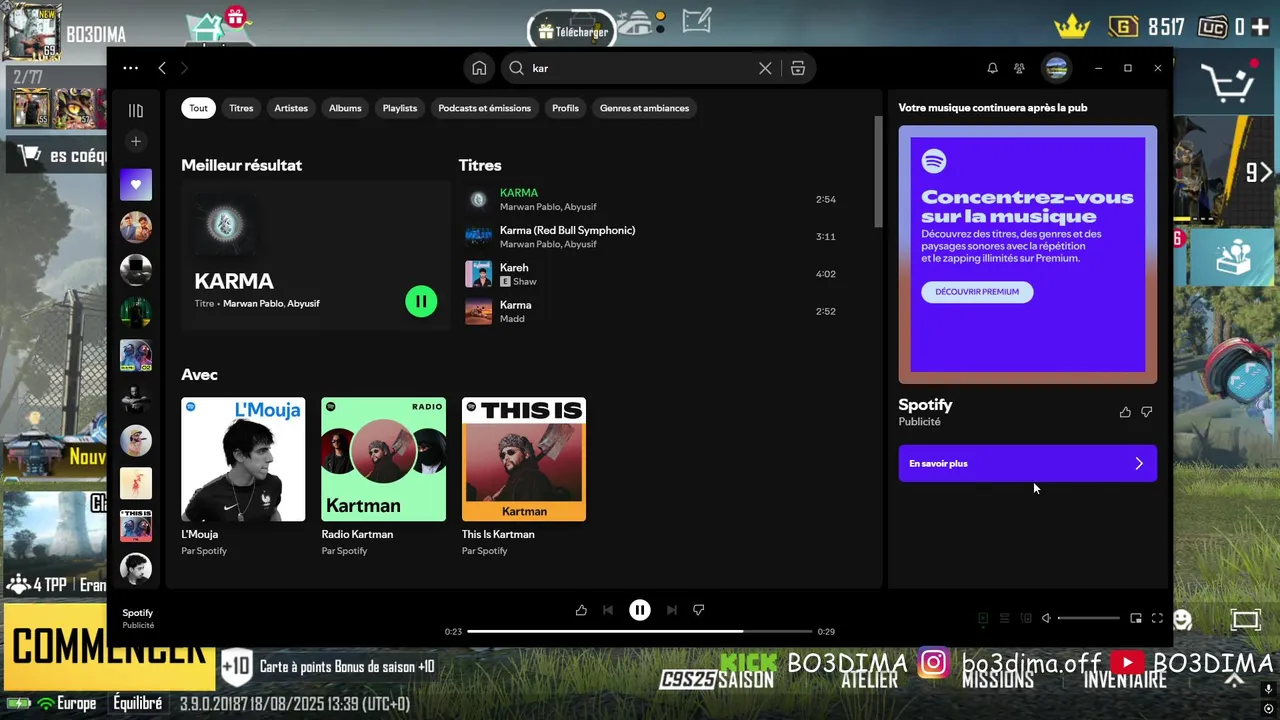
Task: Select the Artistes filter chip
Action: pyautogui.click(x=291, y=108)
